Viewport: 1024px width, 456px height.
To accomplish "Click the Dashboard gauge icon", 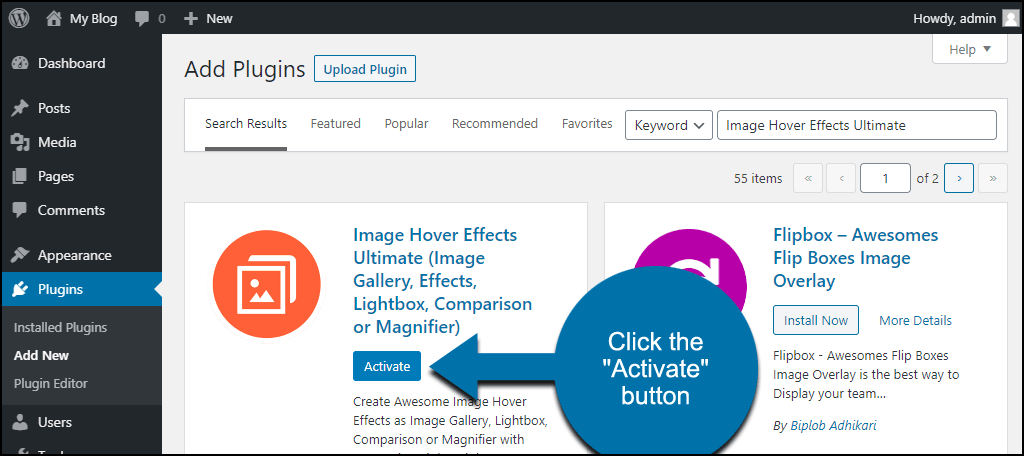I will (20, 63).
